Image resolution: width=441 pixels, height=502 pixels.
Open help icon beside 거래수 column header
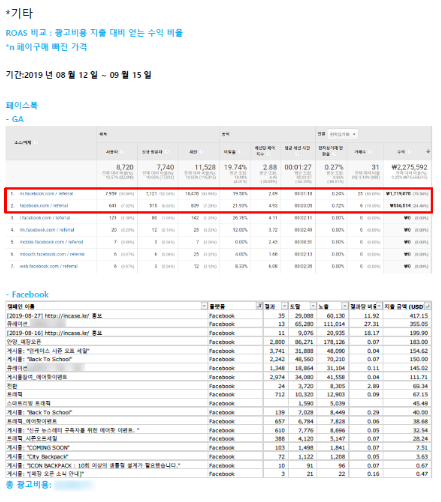[370, 152]
